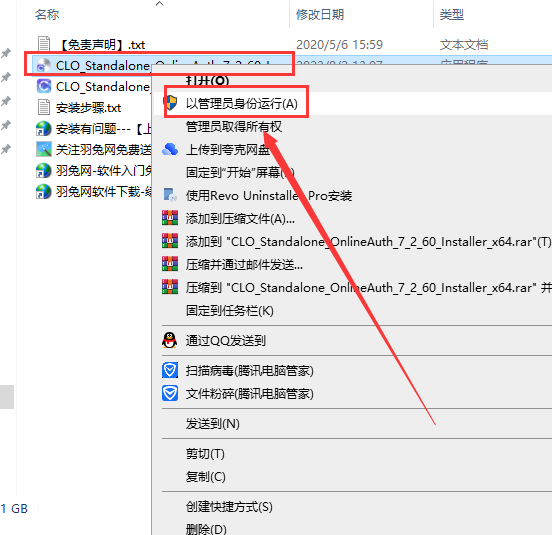Click the 【免责声明】.txt document icon
The width and height of the screenshot is (552, 535).
point(44,44)
